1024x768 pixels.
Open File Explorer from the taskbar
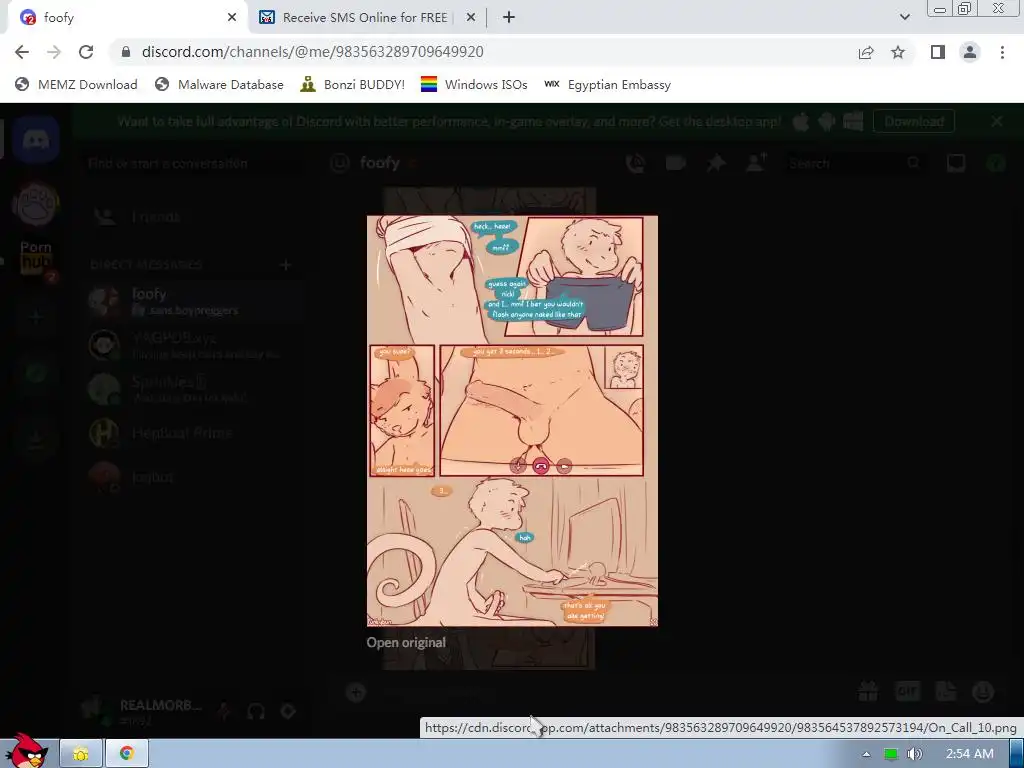pyautogui.click(x=81, y=754)
